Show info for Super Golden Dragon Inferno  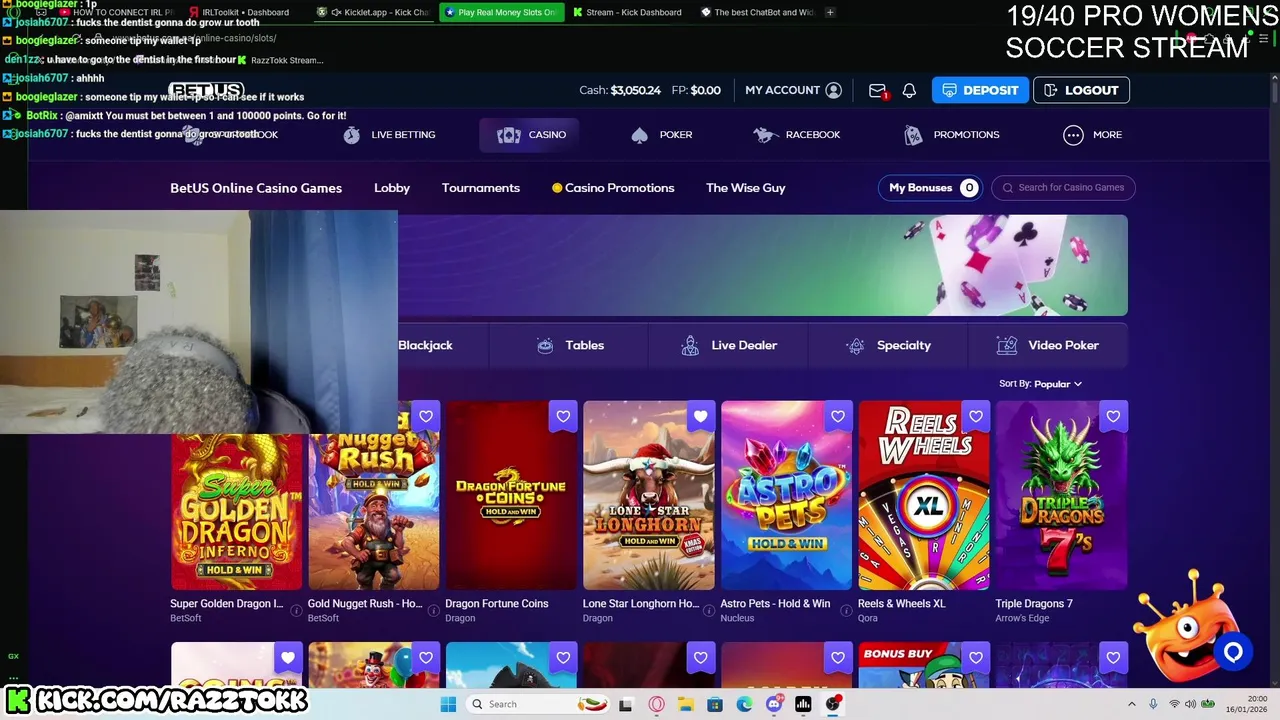pos(296,610)
